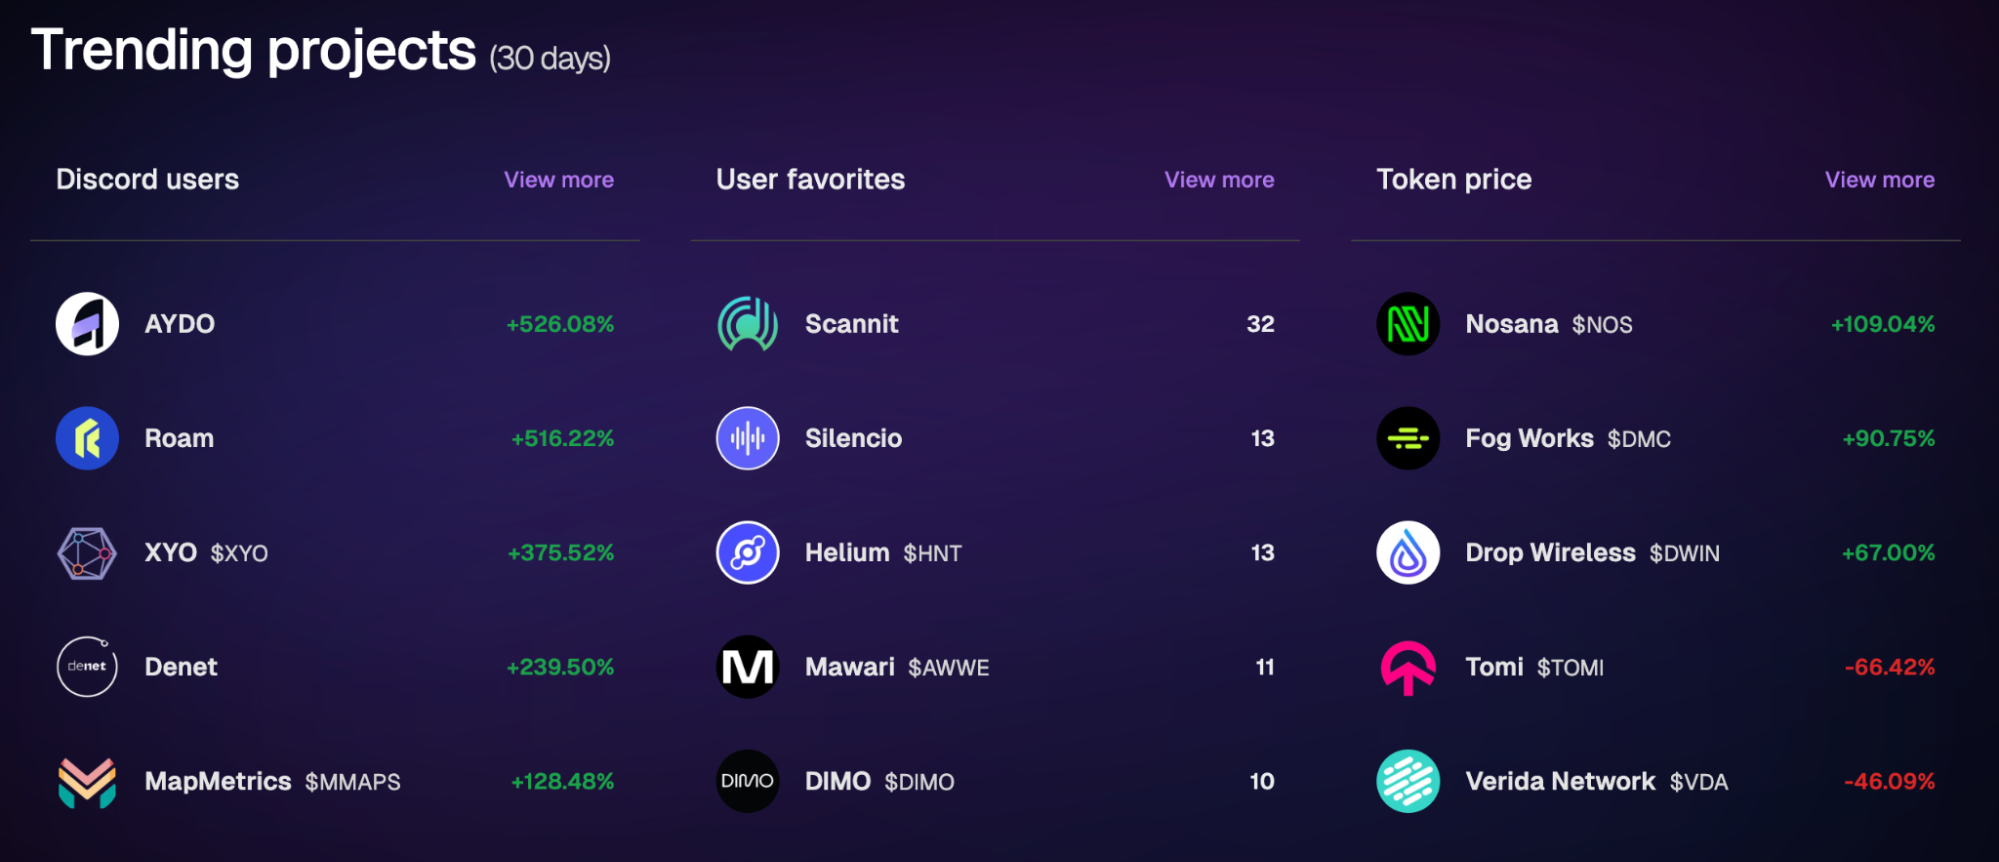This screenshot has height=862, width=1999.
Task: Click the AYDO project logo
Action: [x=87, y=324]
